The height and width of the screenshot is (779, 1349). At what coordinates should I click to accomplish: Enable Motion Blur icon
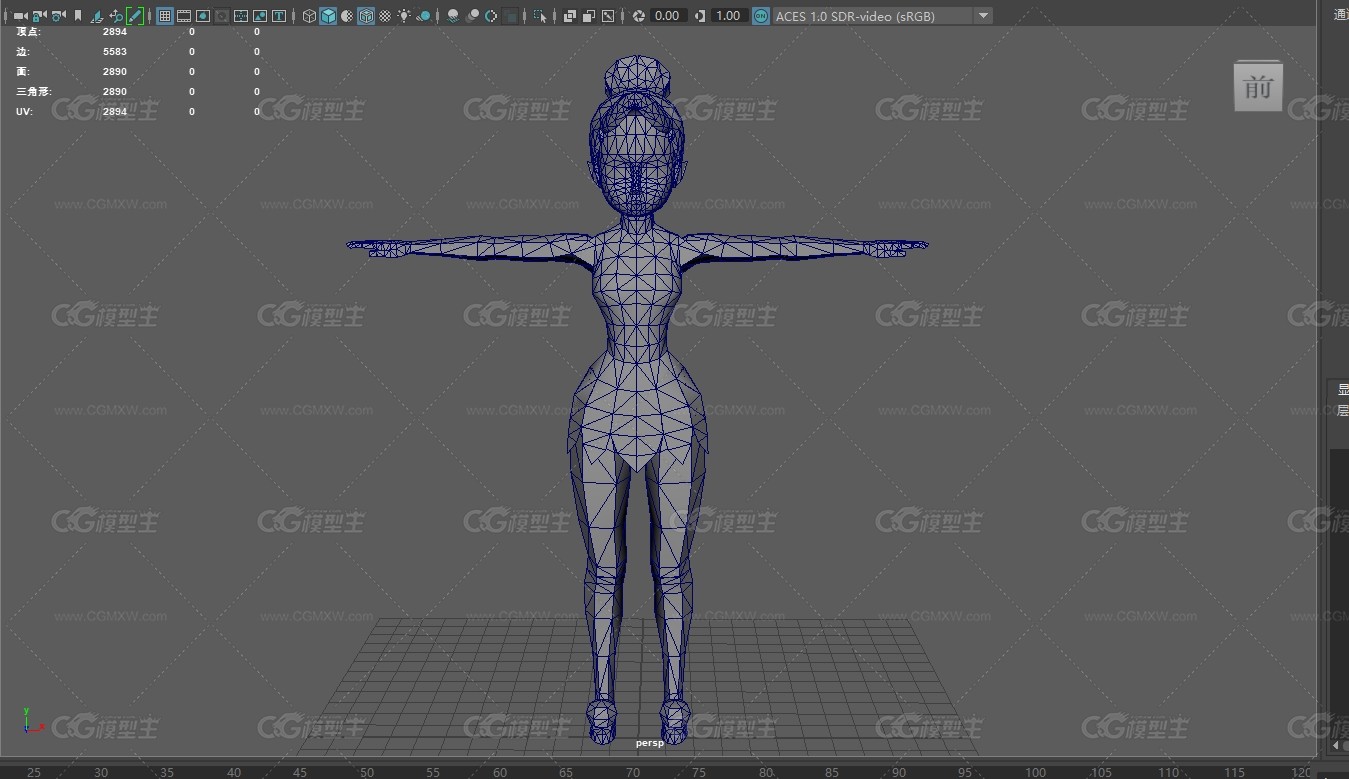click(473, 16)
